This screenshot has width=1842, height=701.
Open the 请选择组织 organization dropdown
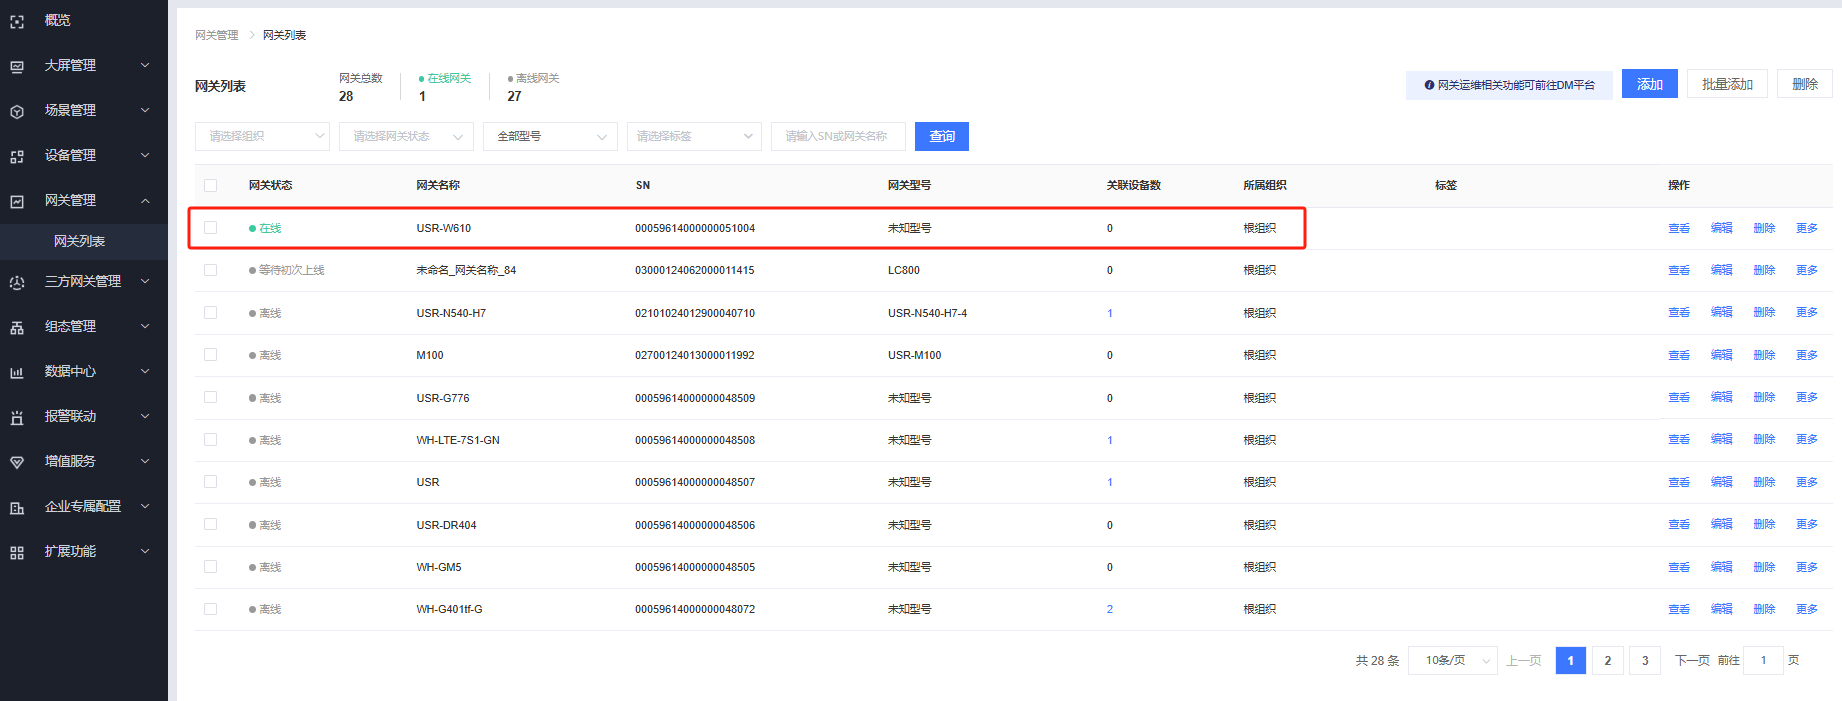pos(262,136)
